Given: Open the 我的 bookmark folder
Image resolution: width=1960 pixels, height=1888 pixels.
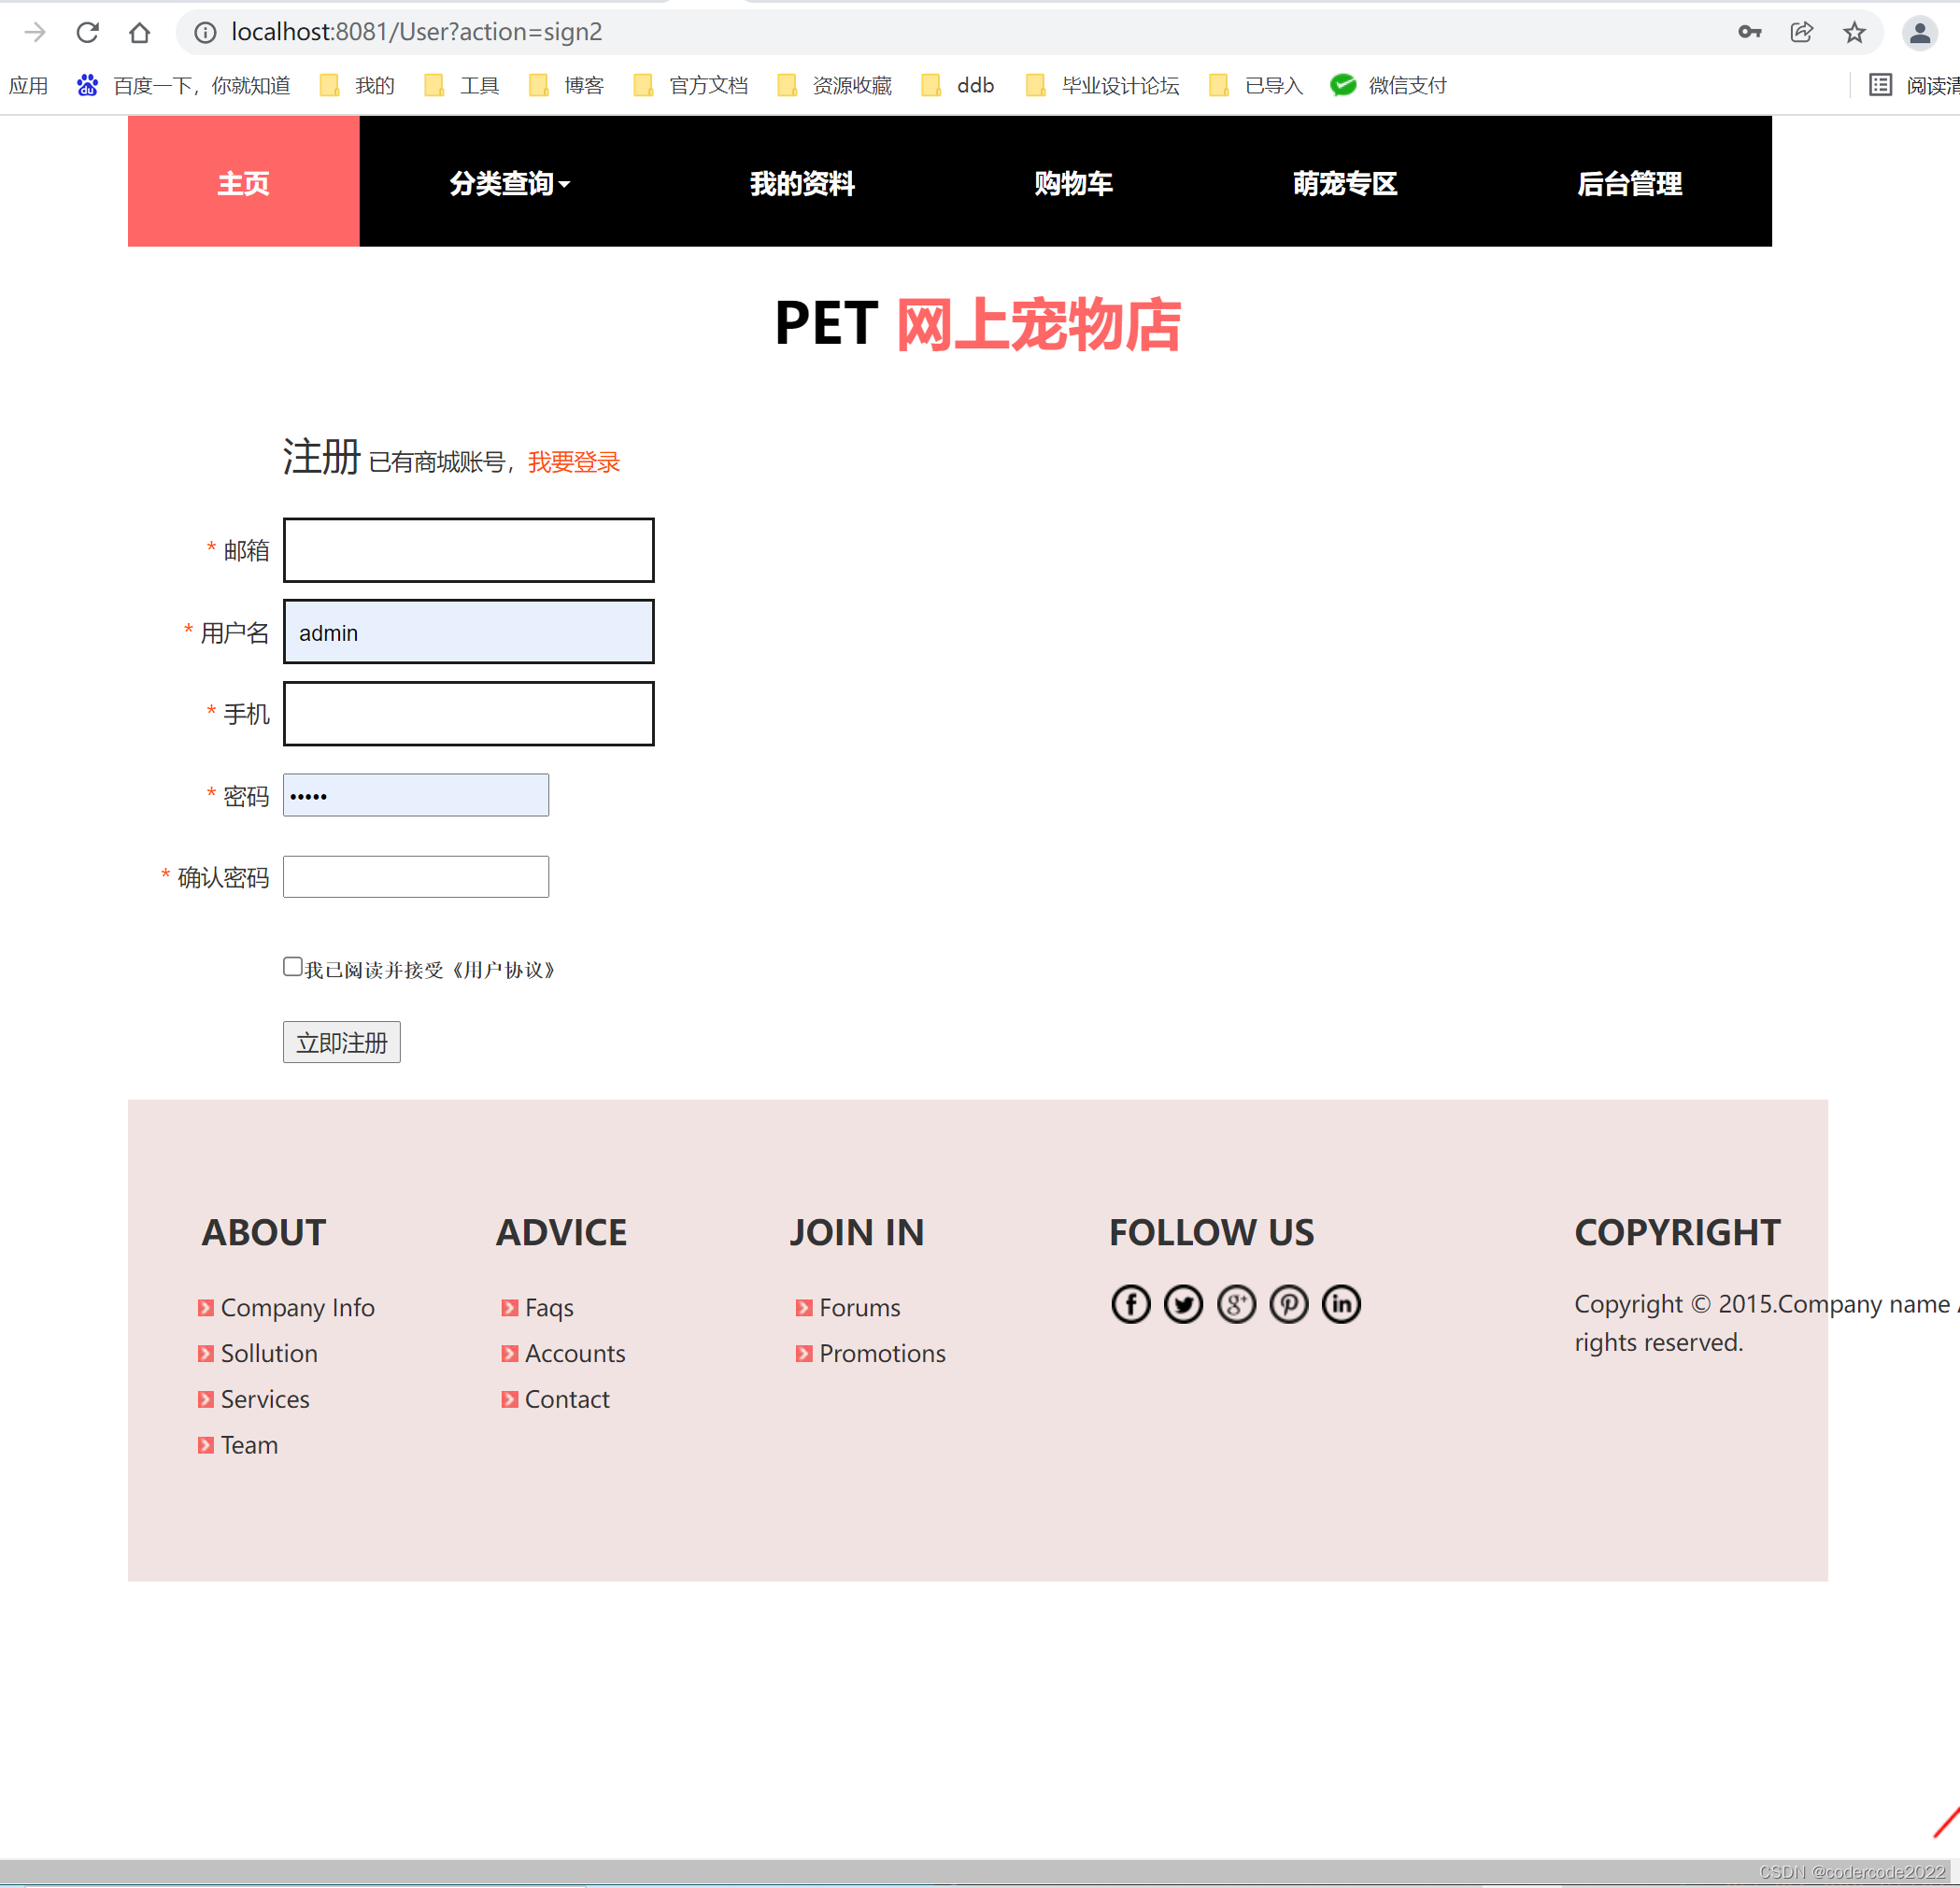Looking at the screenshot, I should click(357, 86).
